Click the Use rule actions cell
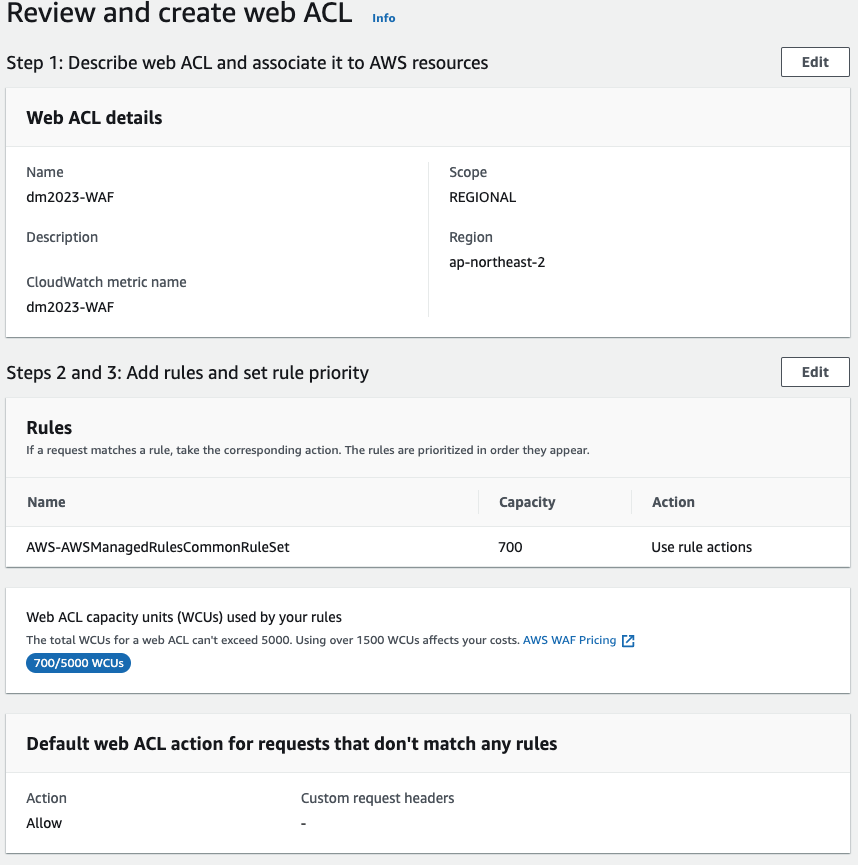 point(701,547)
